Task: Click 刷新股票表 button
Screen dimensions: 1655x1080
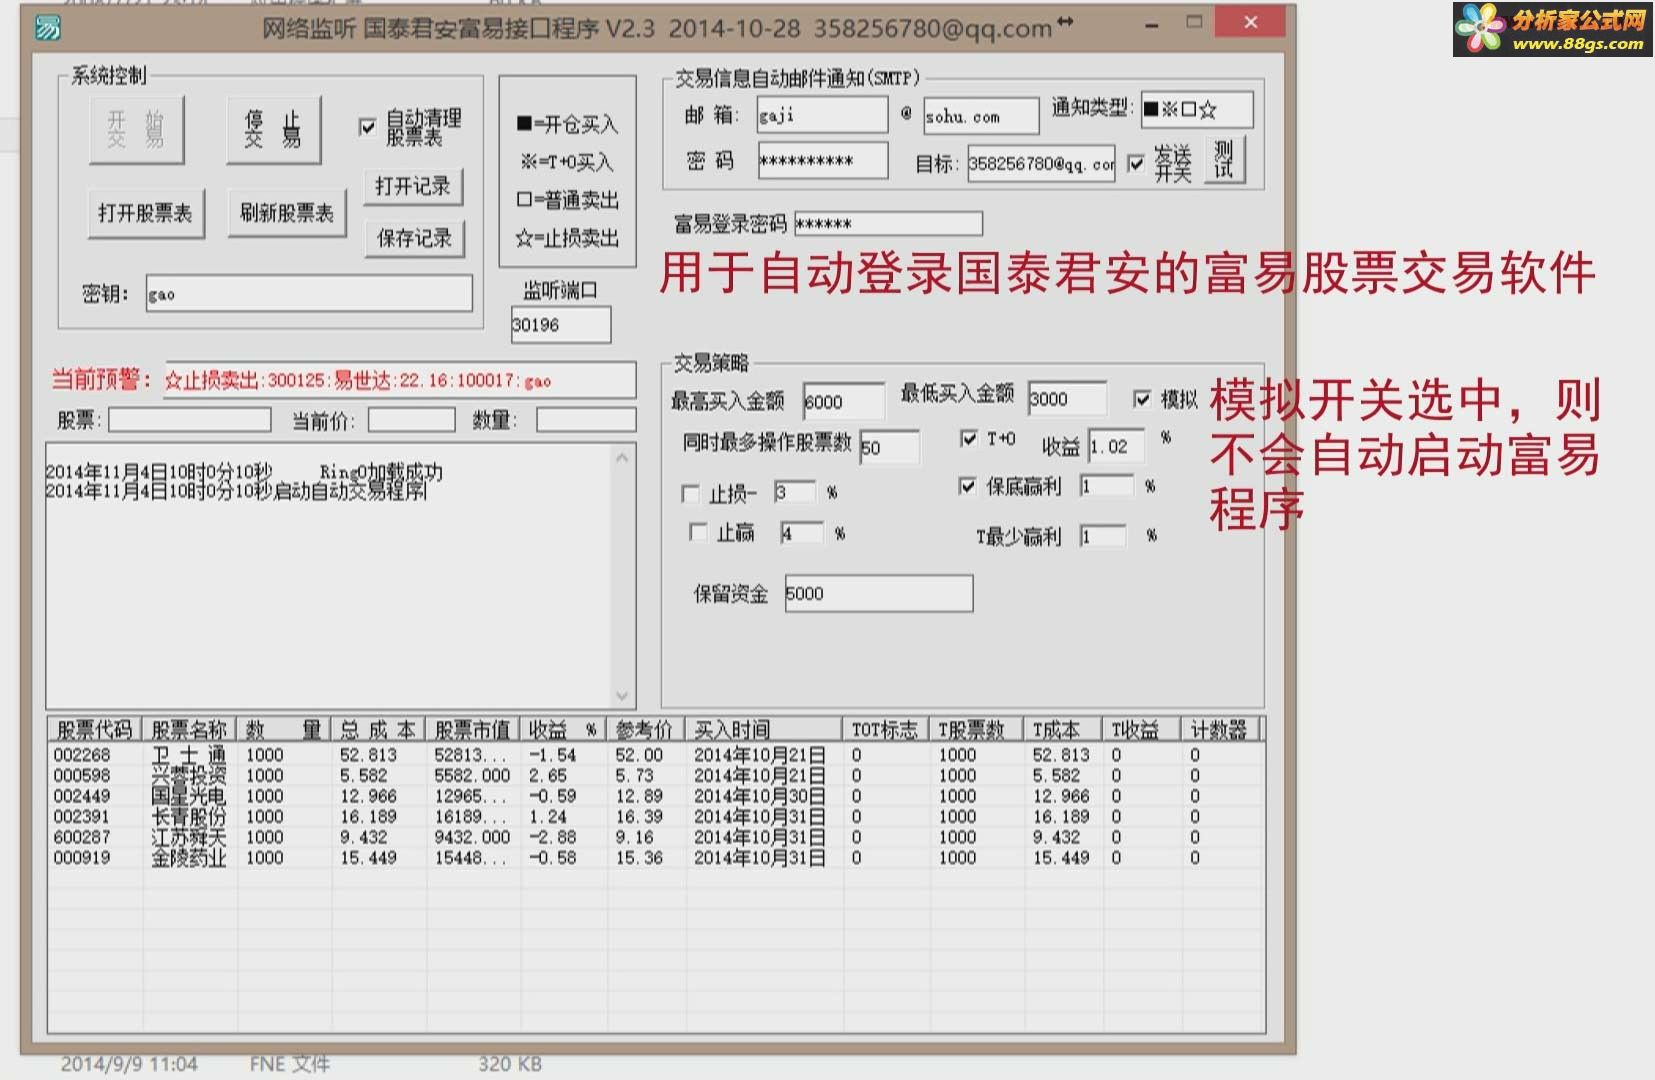Action: [287, 213]
